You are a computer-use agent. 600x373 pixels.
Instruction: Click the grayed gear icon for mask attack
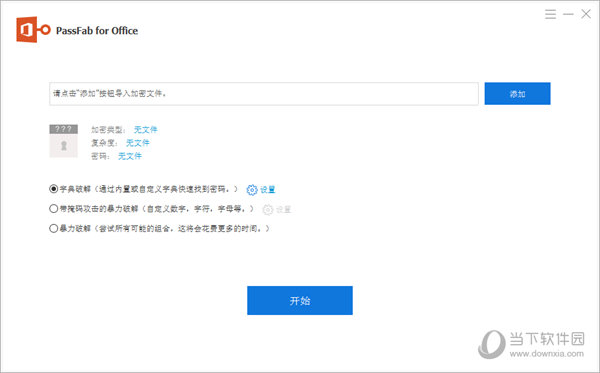coord(267,210)
